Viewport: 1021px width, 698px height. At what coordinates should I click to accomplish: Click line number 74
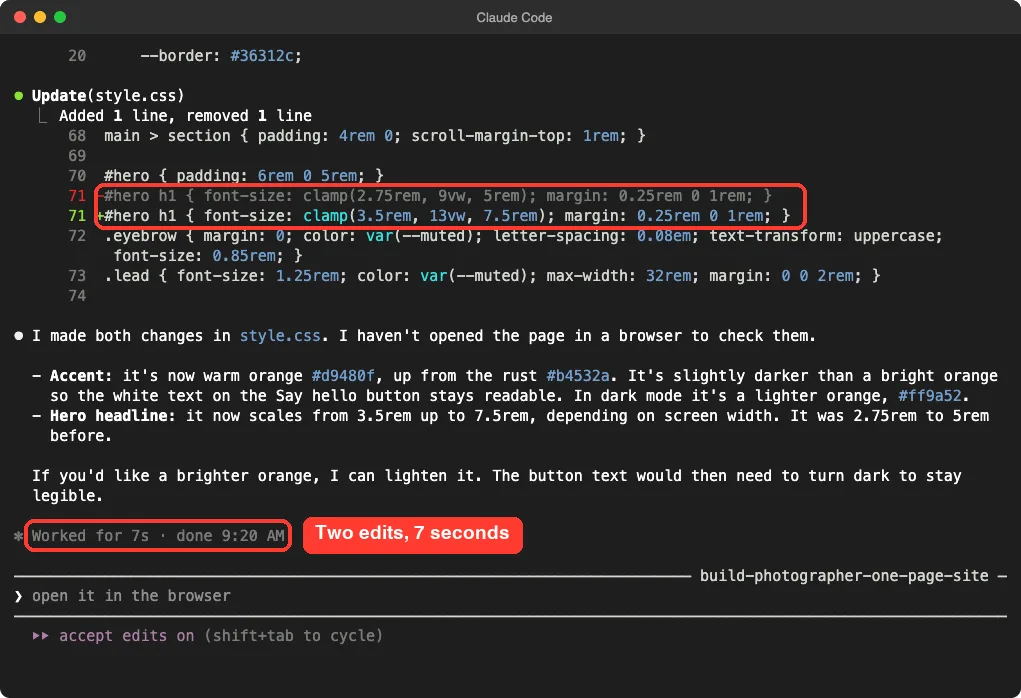pos(77,296)
